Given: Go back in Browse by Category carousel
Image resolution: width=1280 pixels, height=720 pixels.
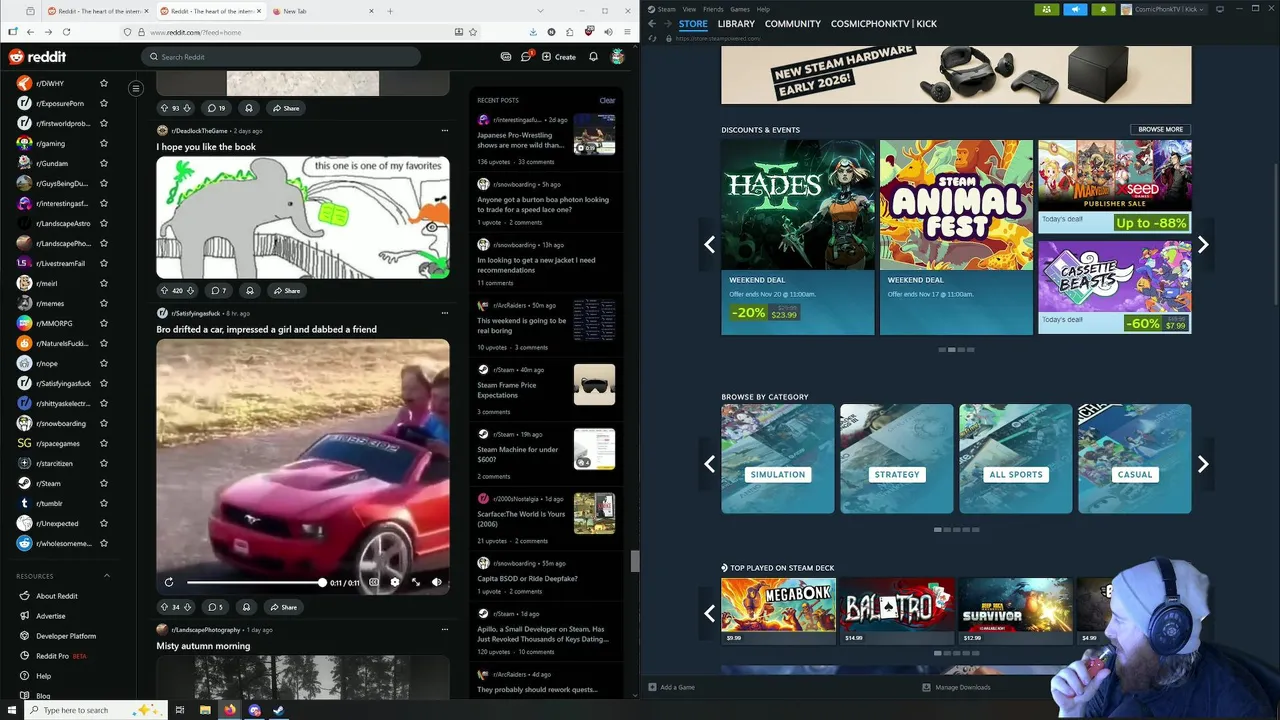Looking at the screenshot, I should [709, 464].
